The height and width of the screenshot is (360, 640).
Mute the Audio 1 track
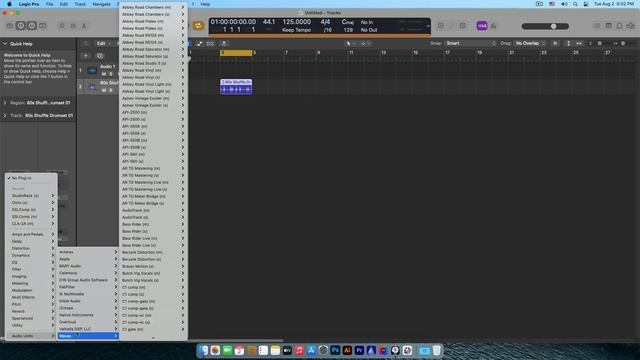104,74
